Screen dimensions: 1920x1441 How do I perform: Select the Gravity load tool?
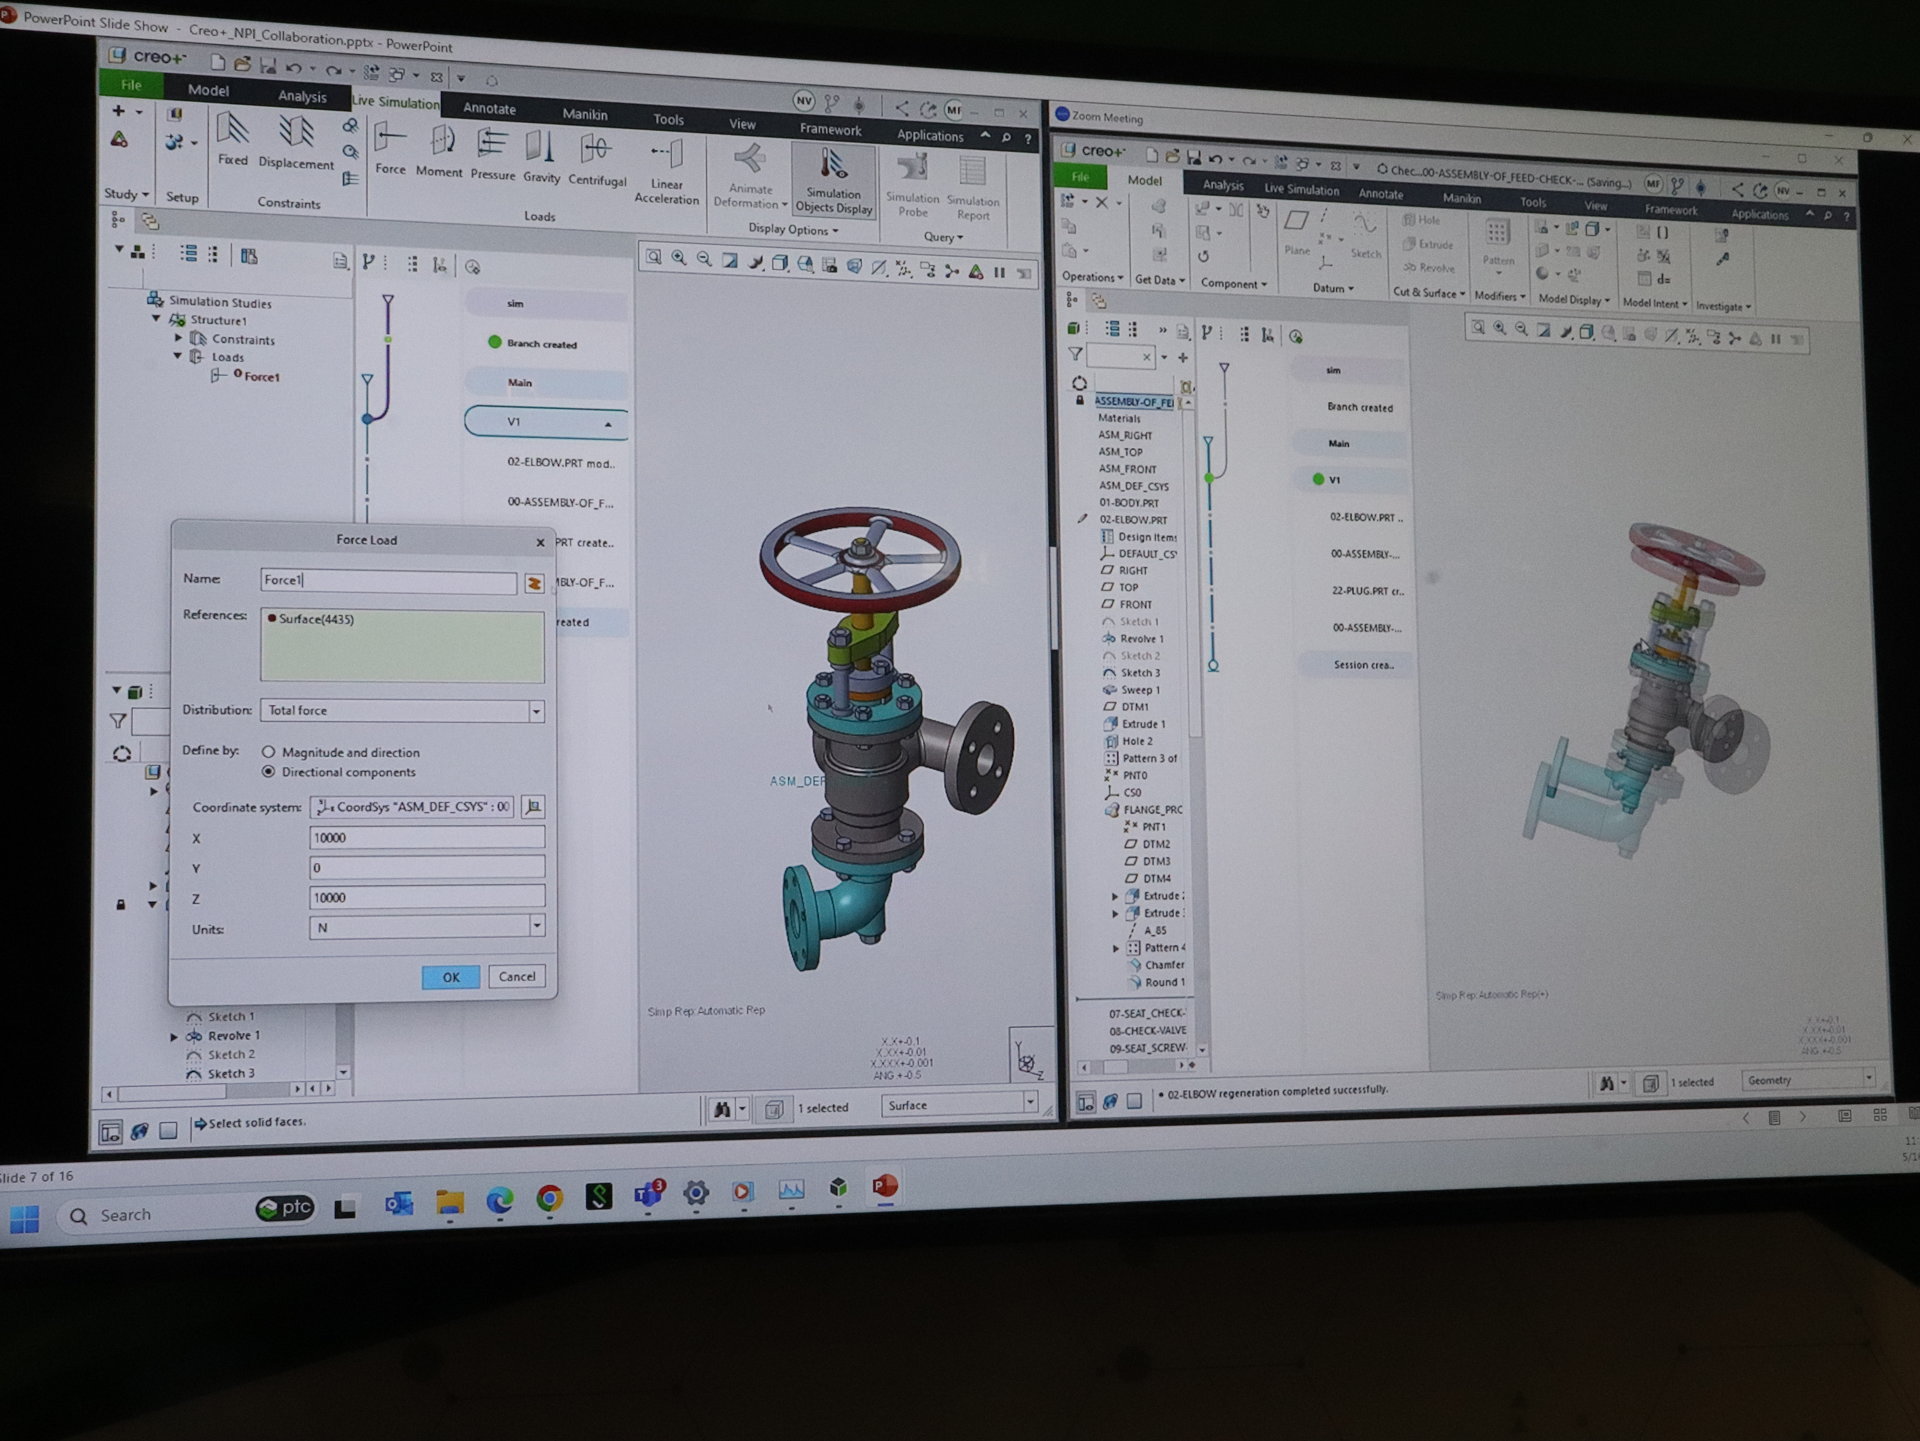pyautogui.click(x=541, y=159)
